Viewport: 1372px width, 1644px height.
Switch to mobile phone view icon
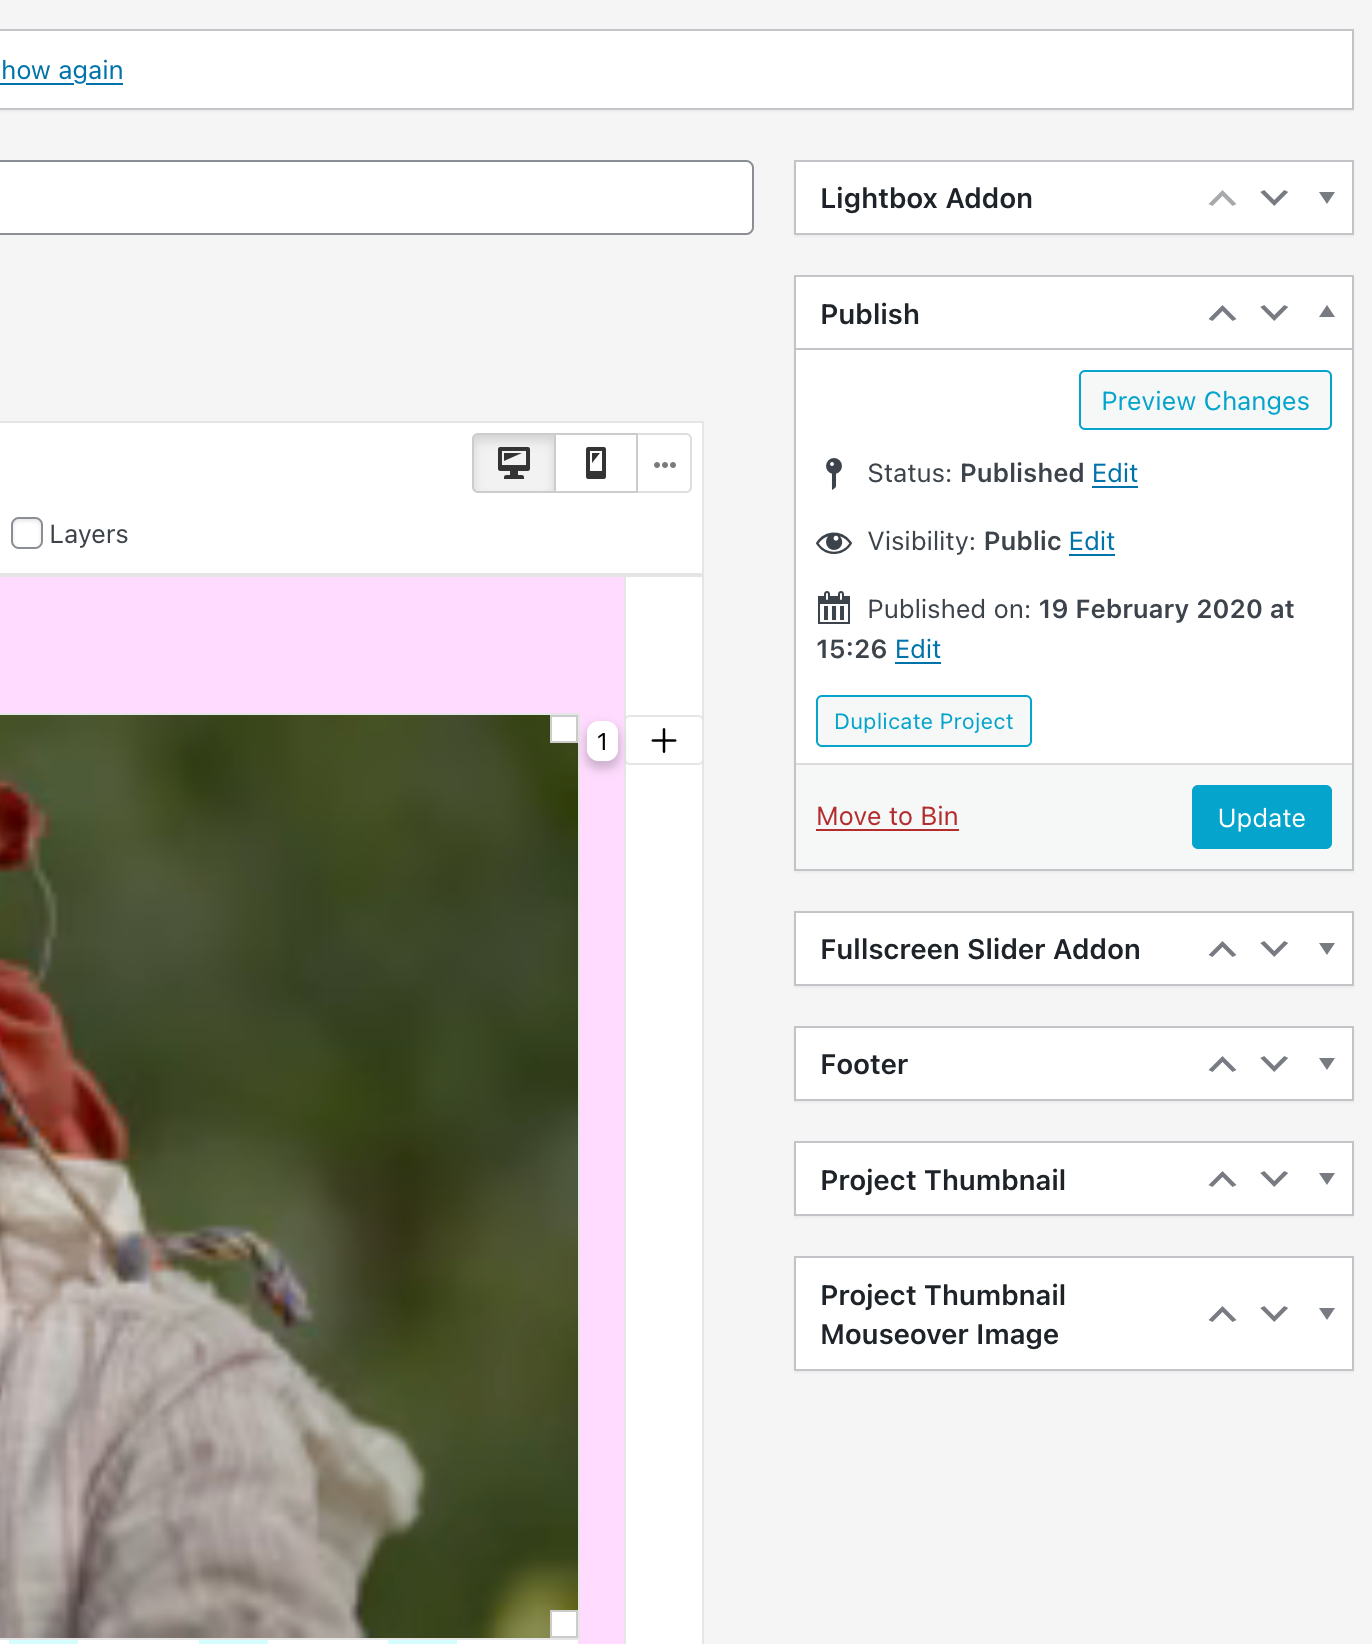pos(596,464)
